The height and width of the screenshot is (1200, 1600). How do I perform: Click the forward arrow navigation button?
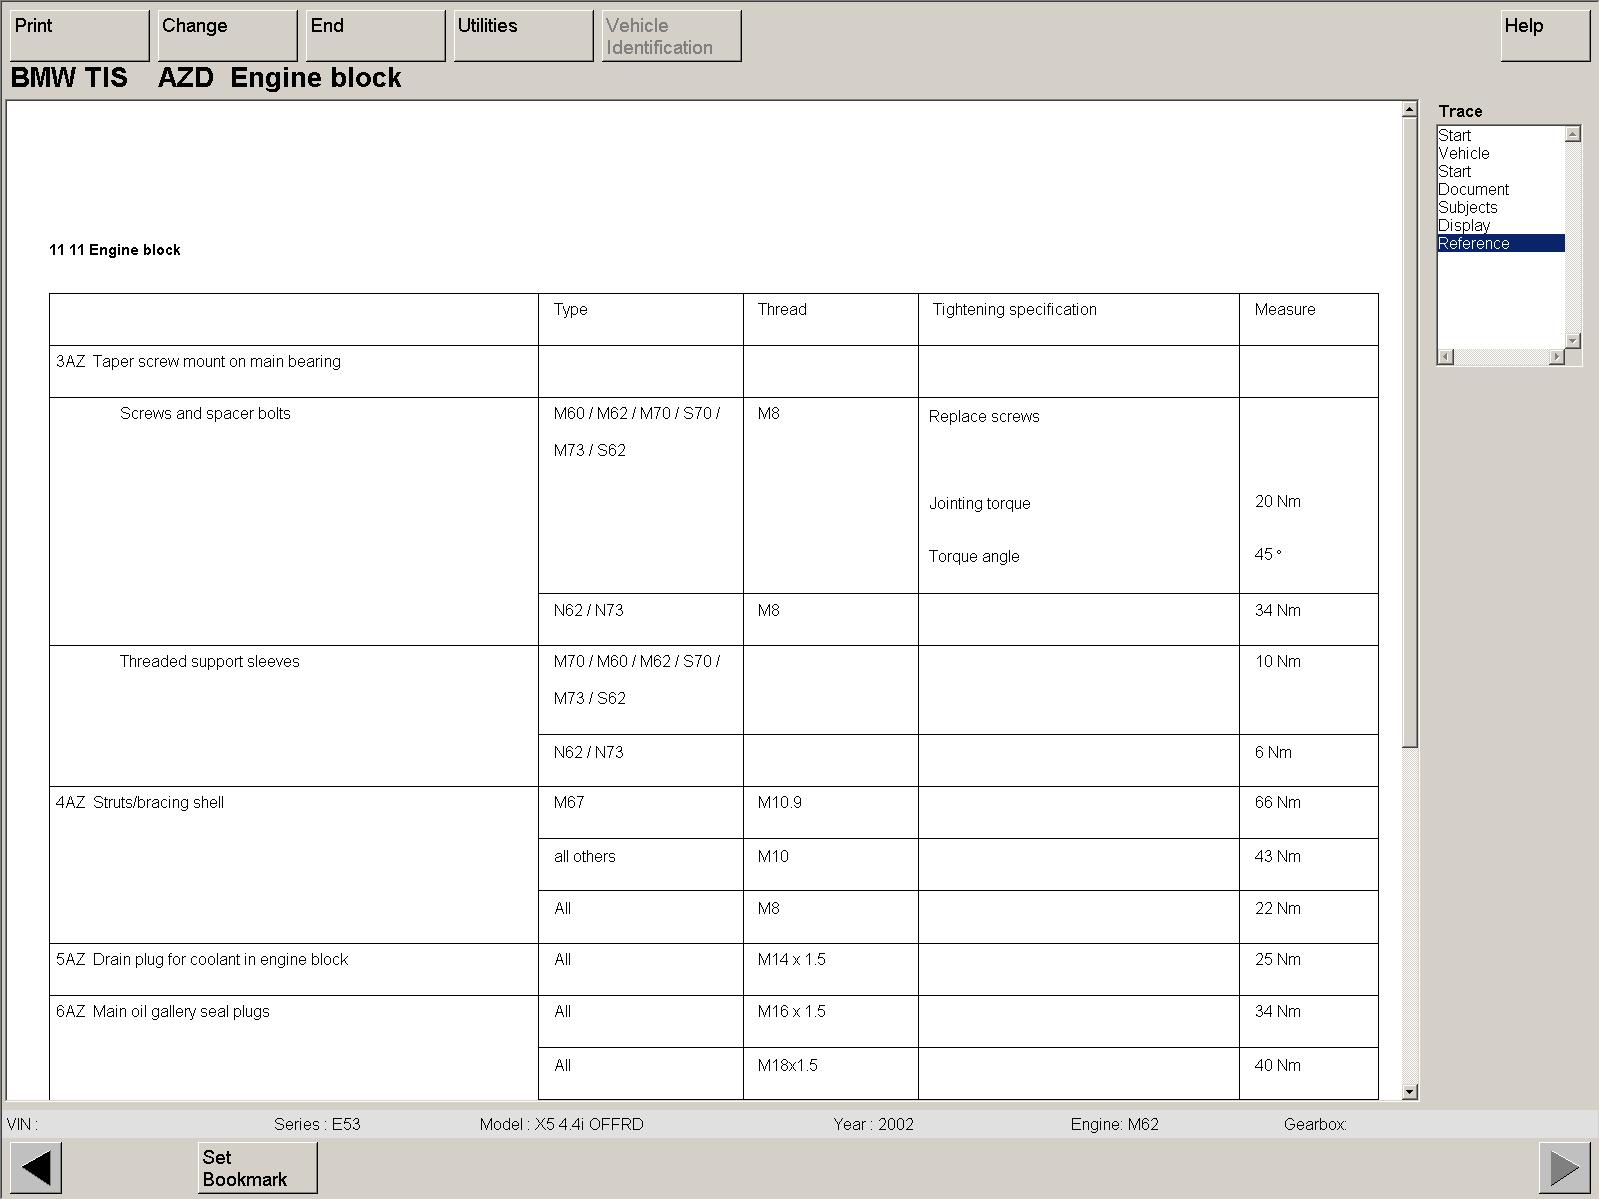[1564, 1167]
